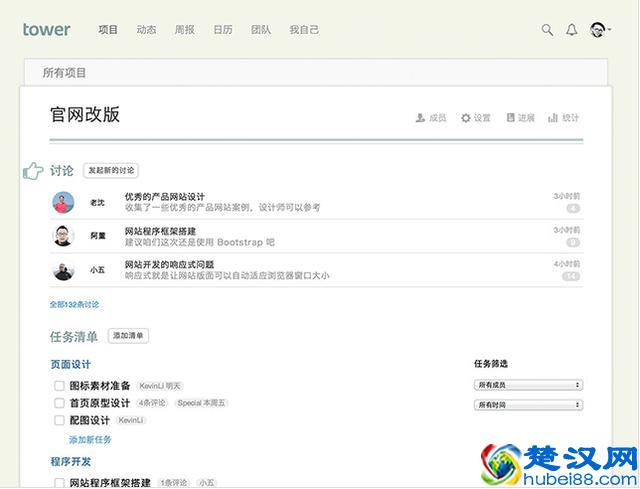Click the tower logo
Screen dimensions: 640x489
coord(47,30)
